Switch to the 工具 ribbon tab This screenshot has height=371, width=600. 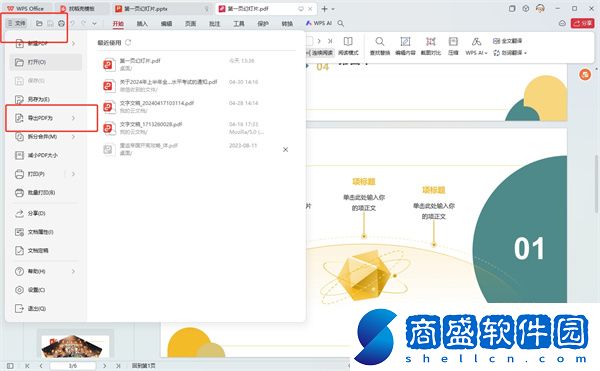coord(239,24)
